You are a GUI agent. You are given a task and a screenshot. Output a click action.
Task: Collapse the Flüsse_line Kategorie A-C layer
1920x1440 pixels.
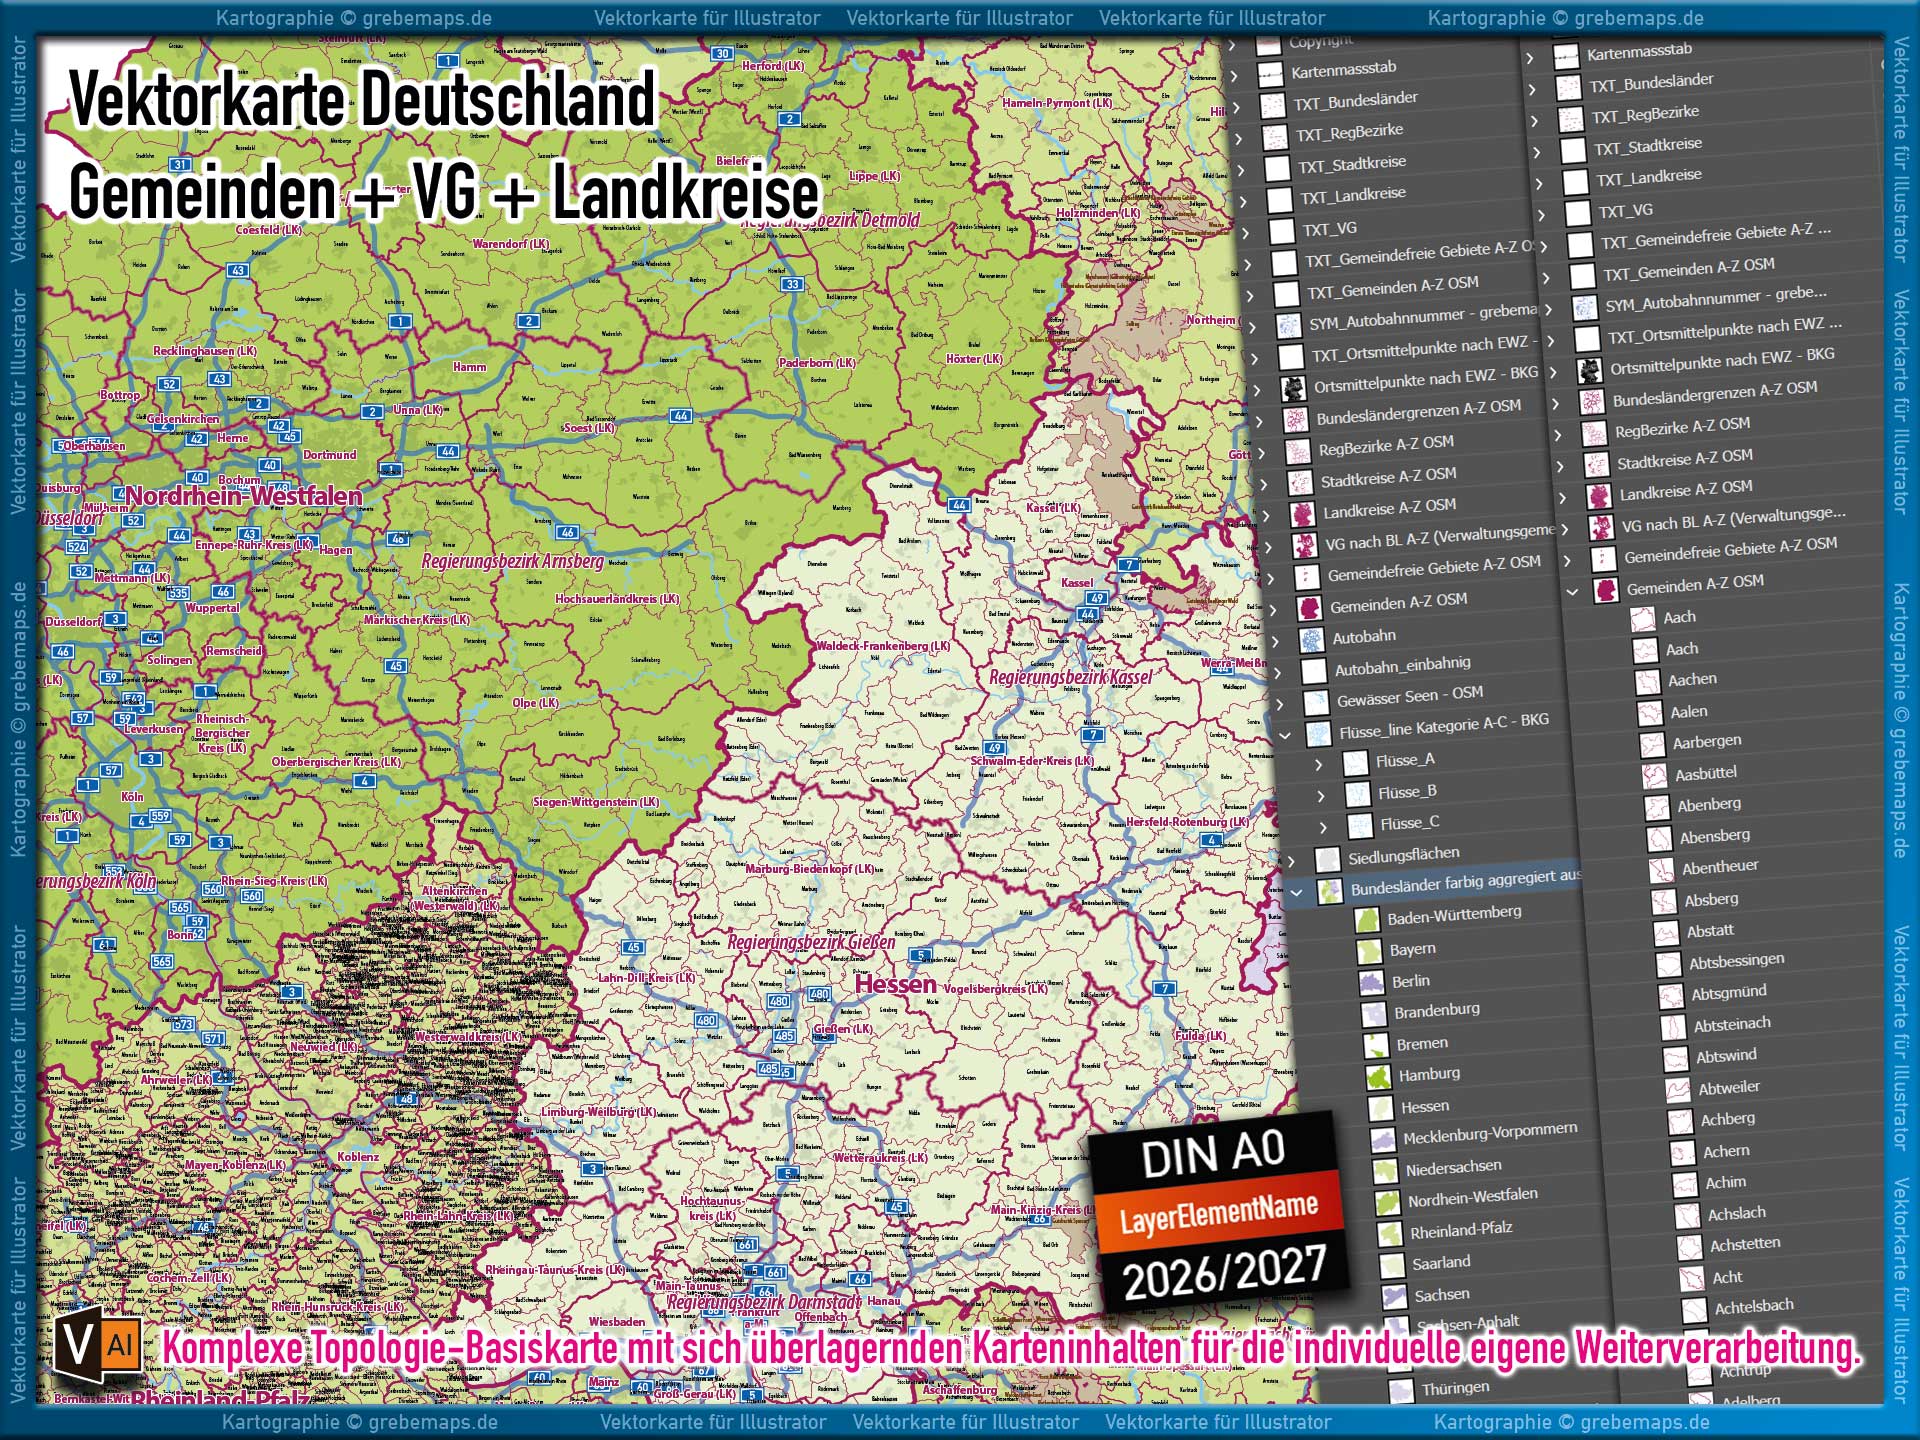(1284, 736)
